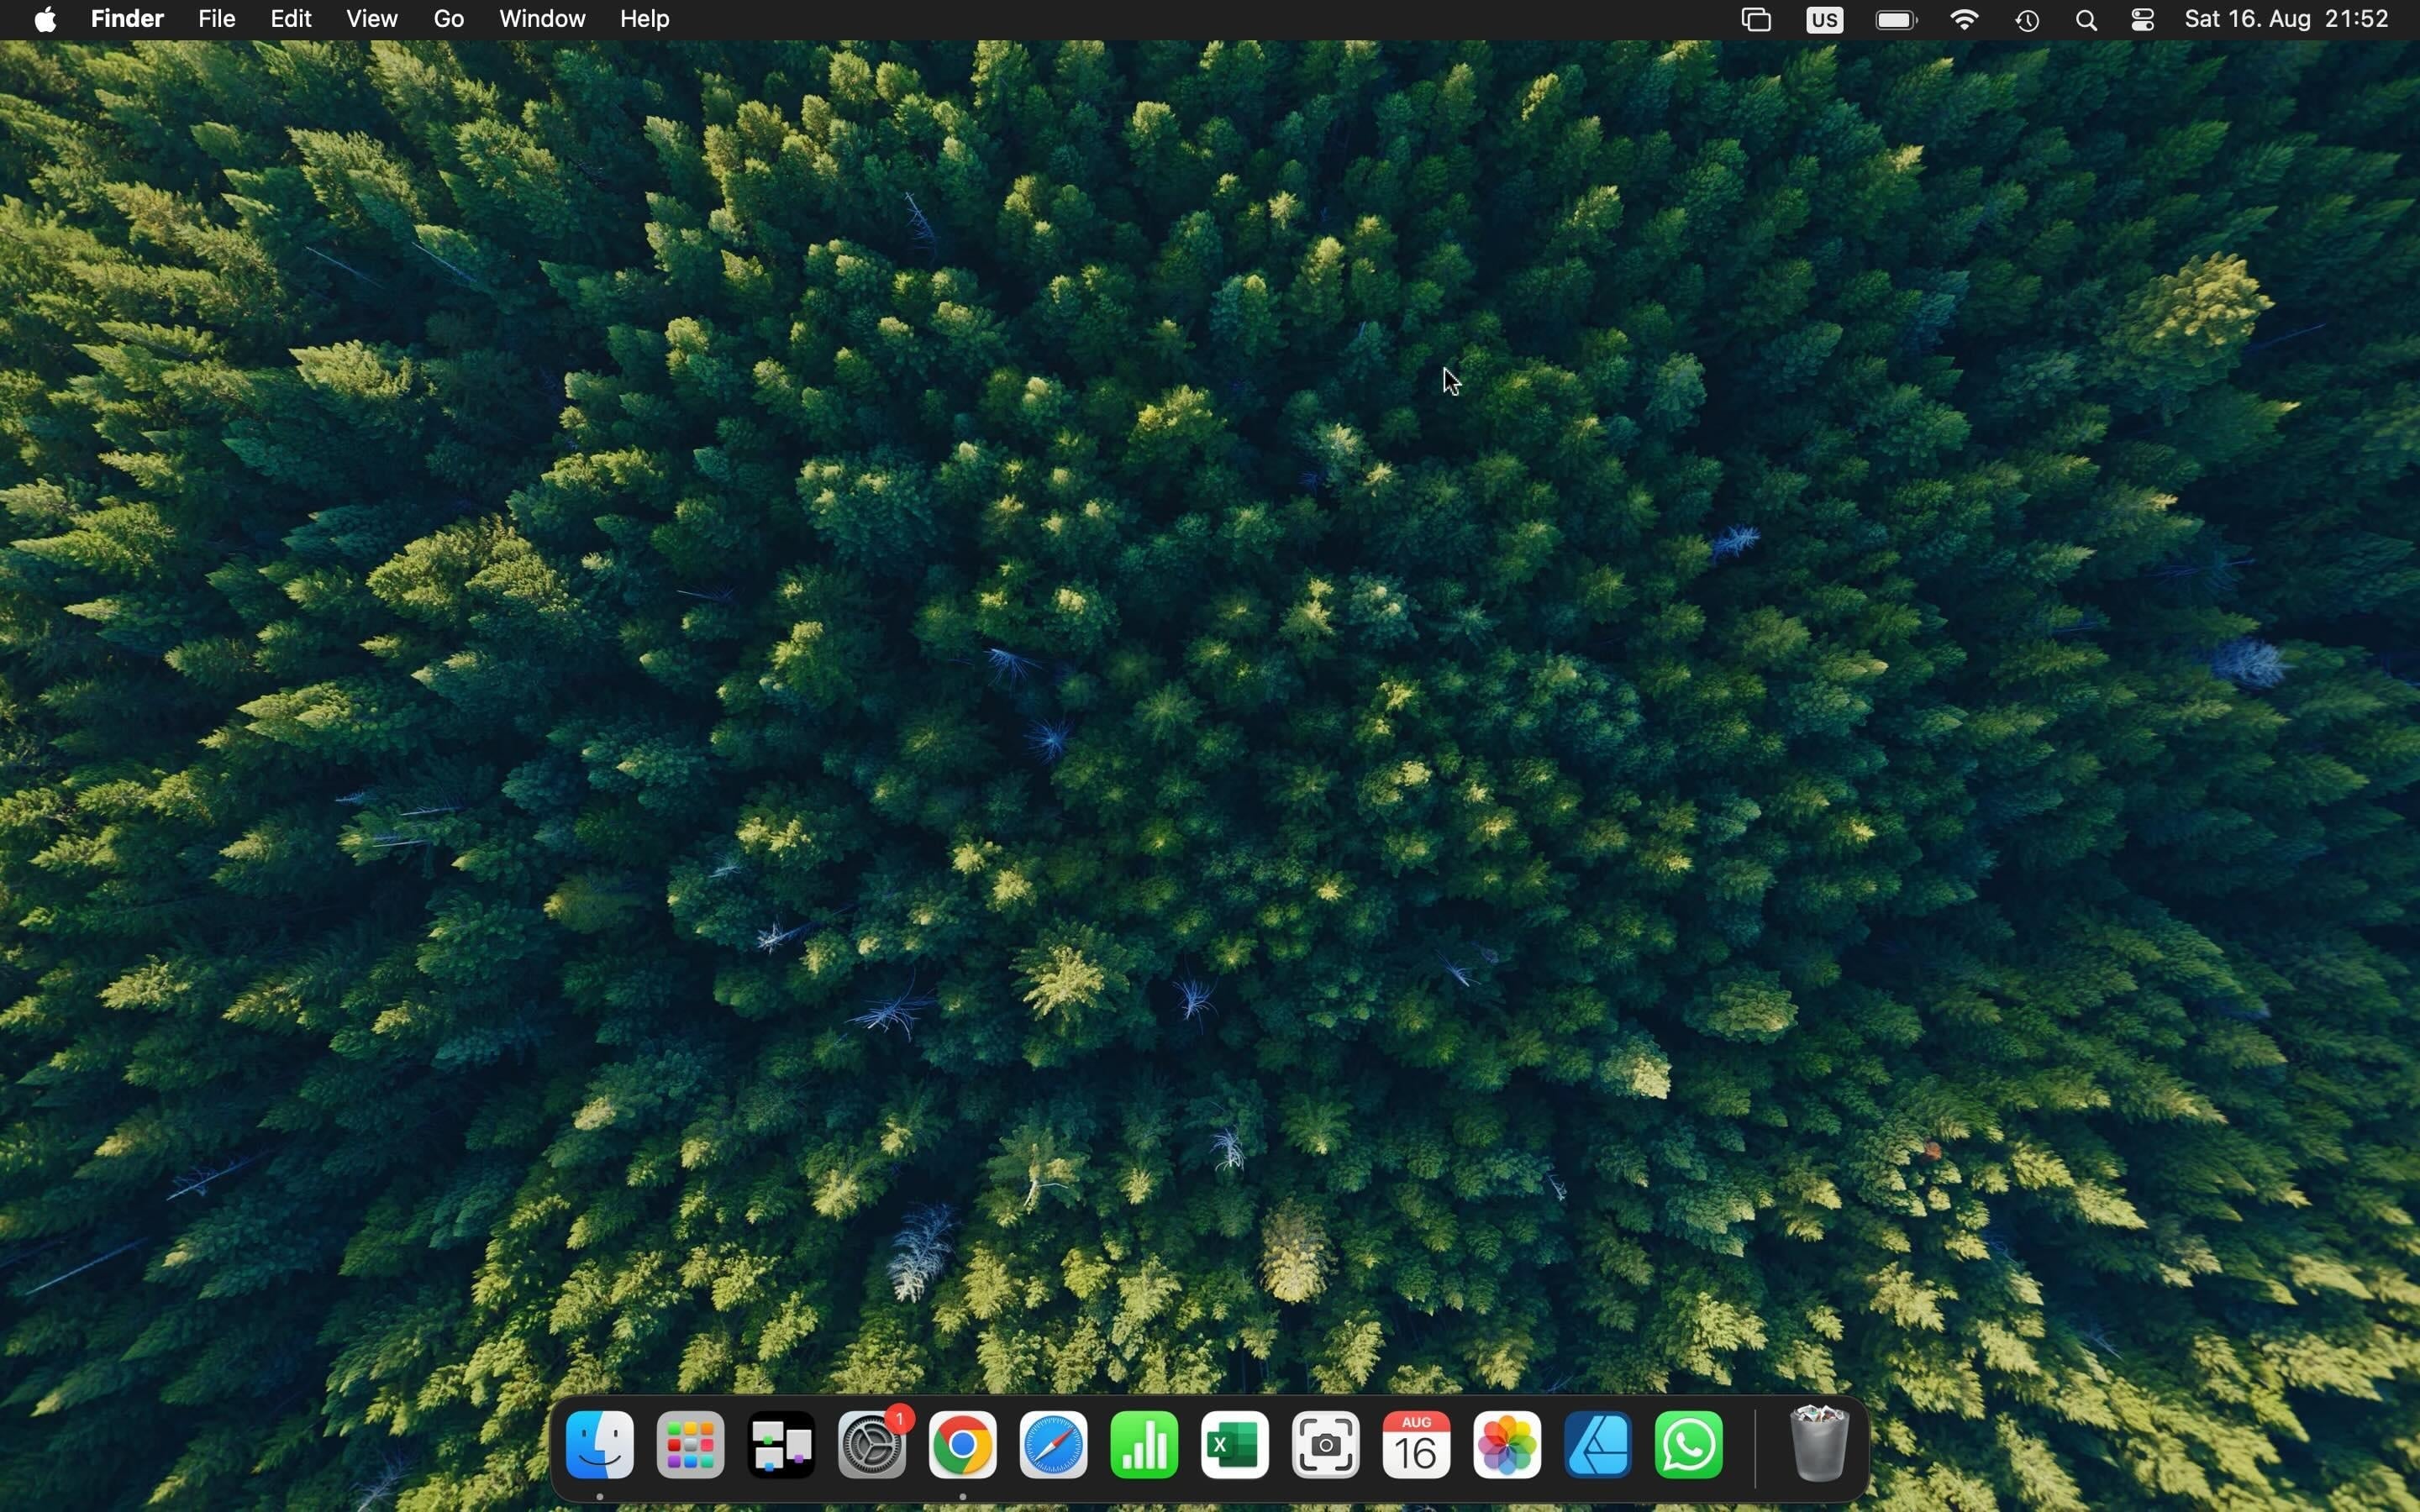2420x1512 pixels.
Task: Open the Apple menu
Action: click(x=45, y=19)
